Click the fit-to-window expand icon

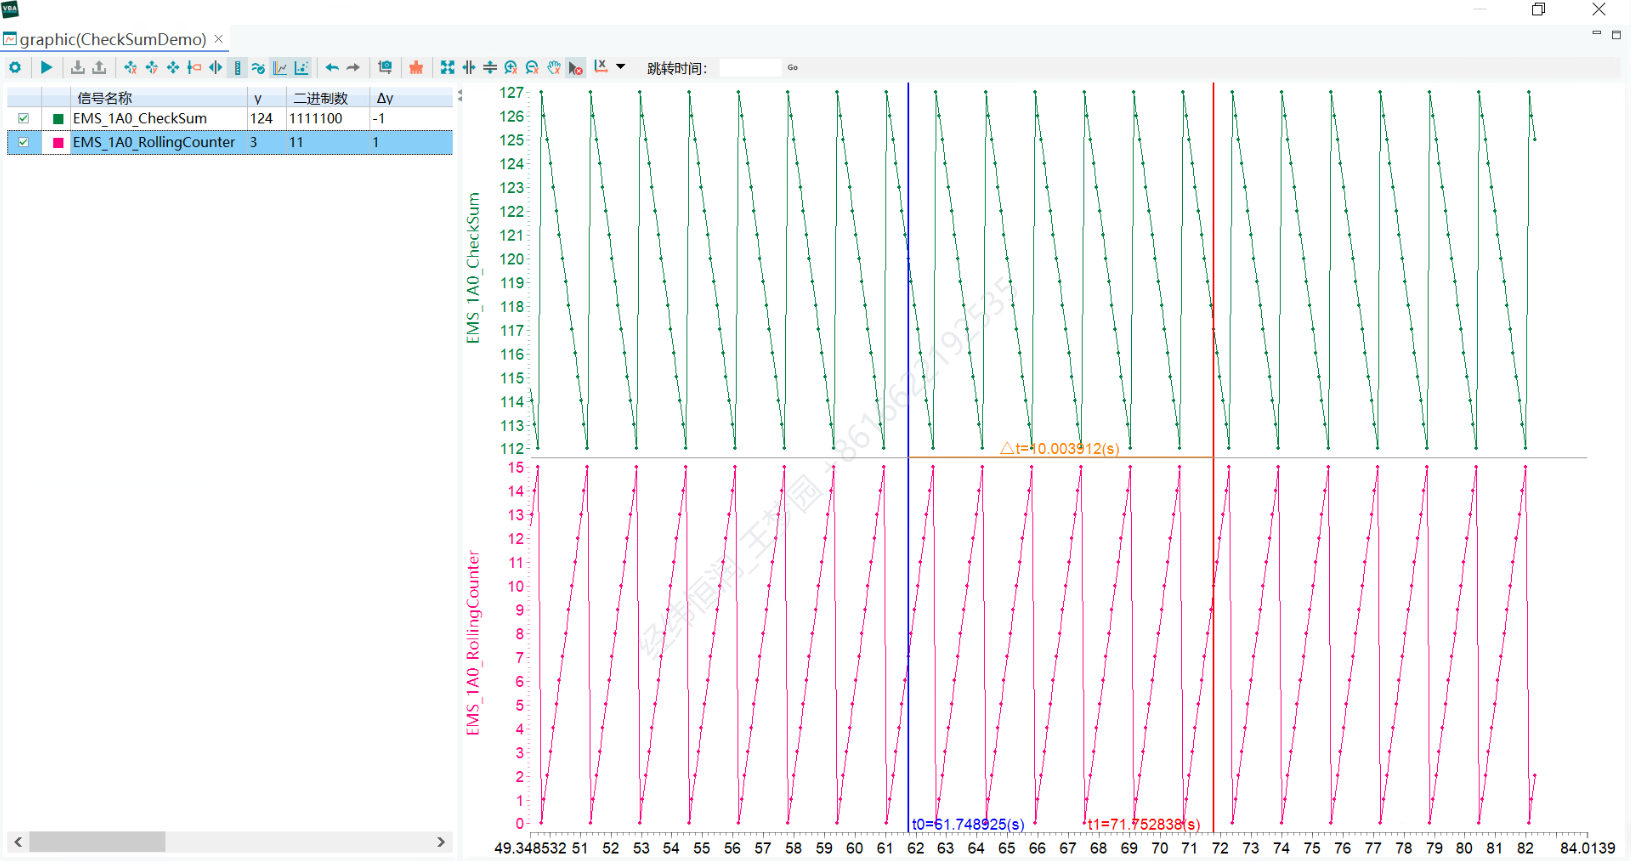point(447,68)
